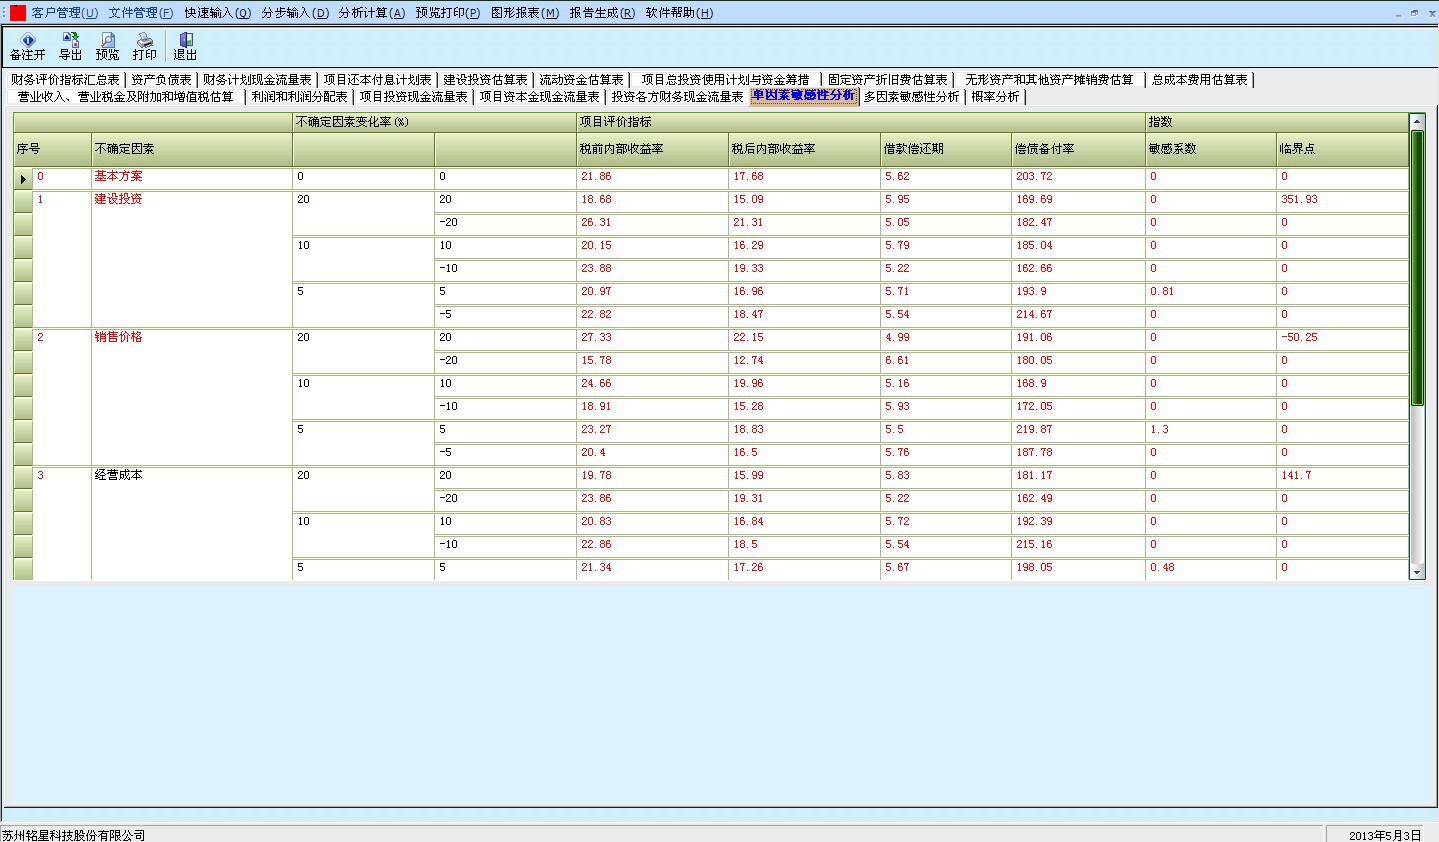Click the 借款偿还期 column header
Screen dimensions: 1439x842
tap(946, 149)
